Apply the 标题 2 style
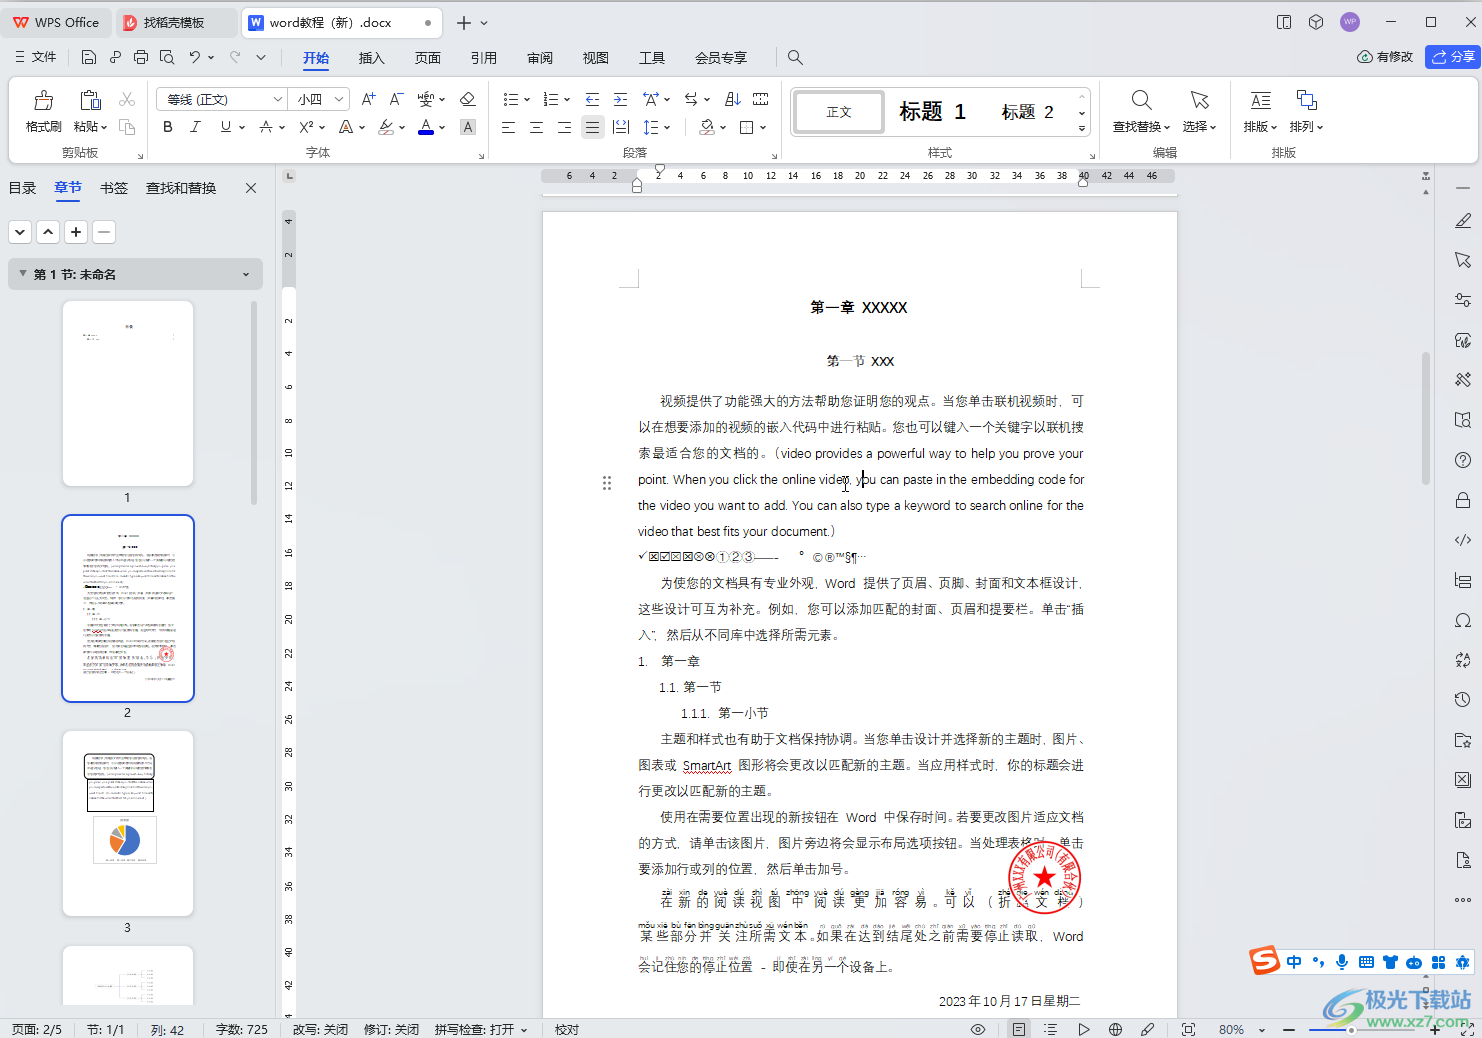 tap(1027, 112)
